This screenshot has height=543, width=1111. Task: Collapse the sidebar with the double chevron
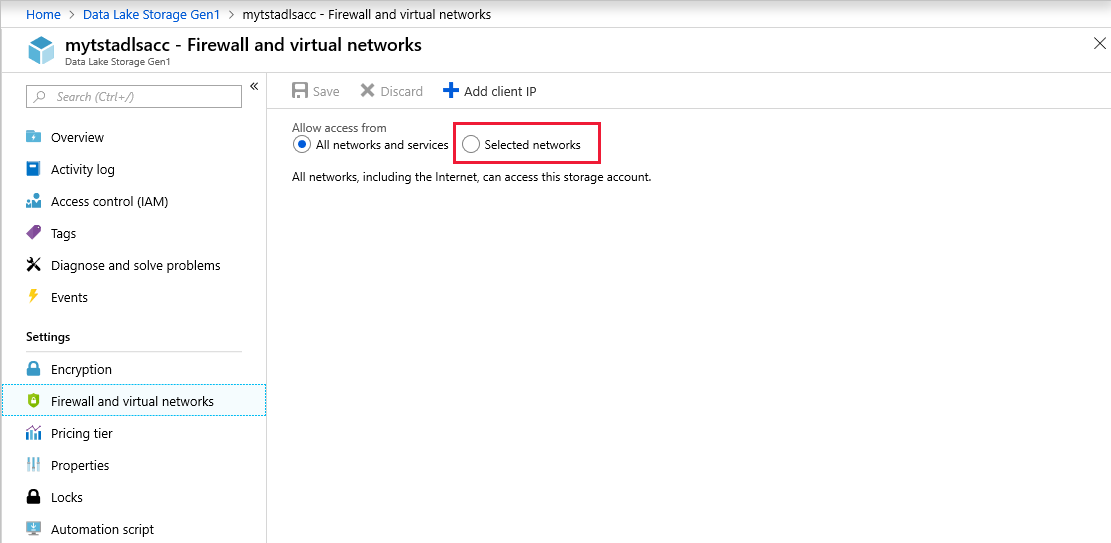tap(254, 87)
